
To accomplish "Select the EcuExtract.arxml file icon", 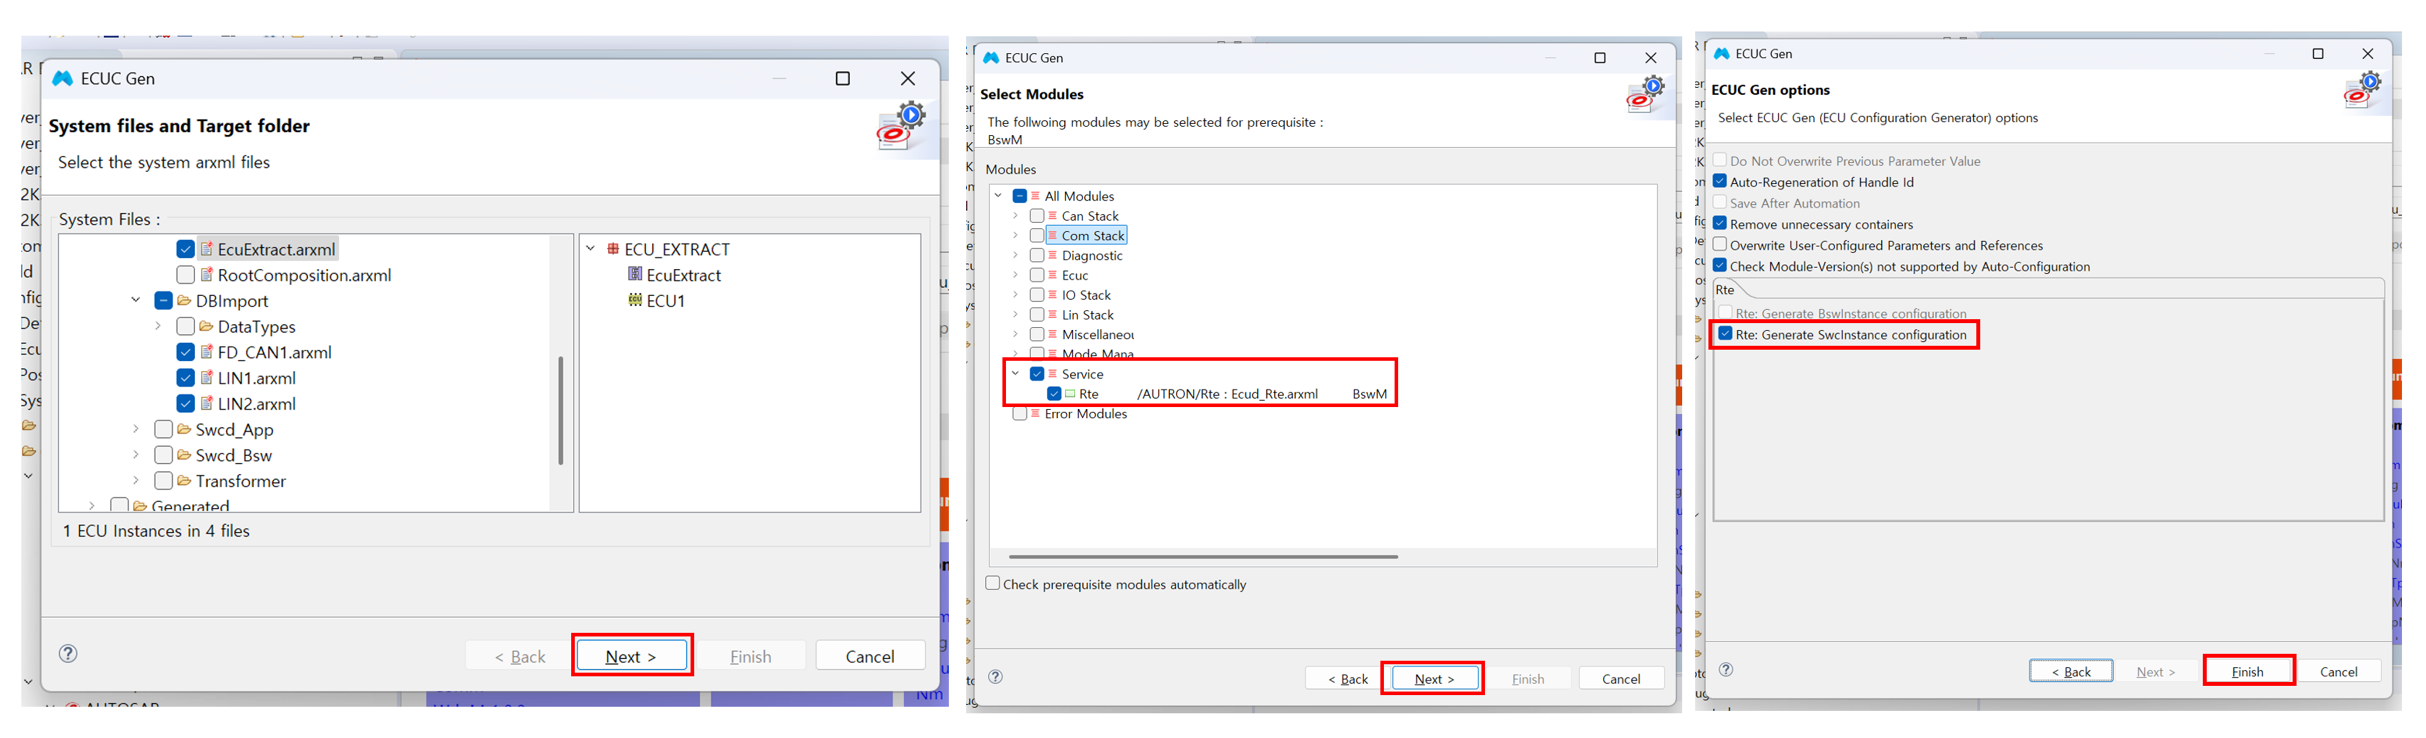I will point(207,249).
